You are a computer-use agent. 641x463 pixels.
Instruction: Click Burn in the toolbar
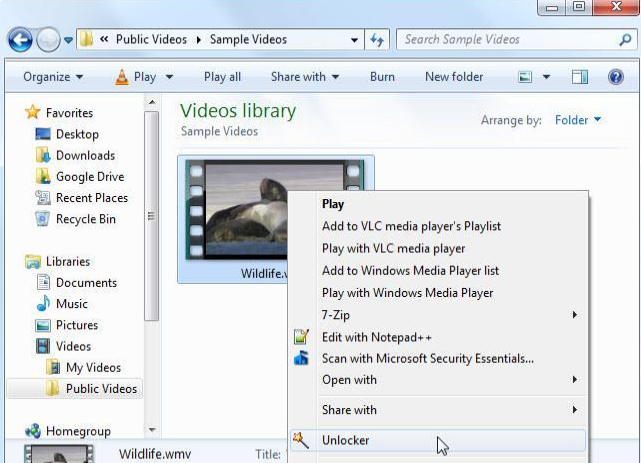click(382, 77)
